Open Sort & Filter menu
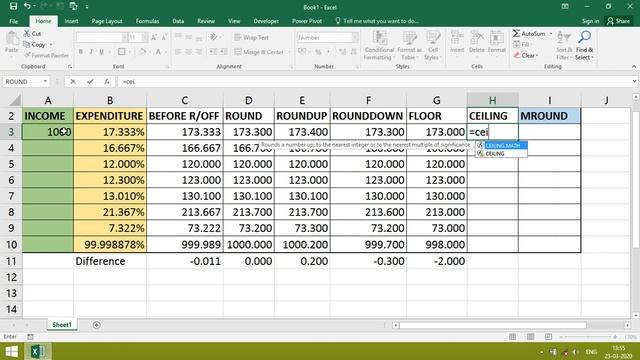This screenshot has height=360, width=640. pos(564,46)
